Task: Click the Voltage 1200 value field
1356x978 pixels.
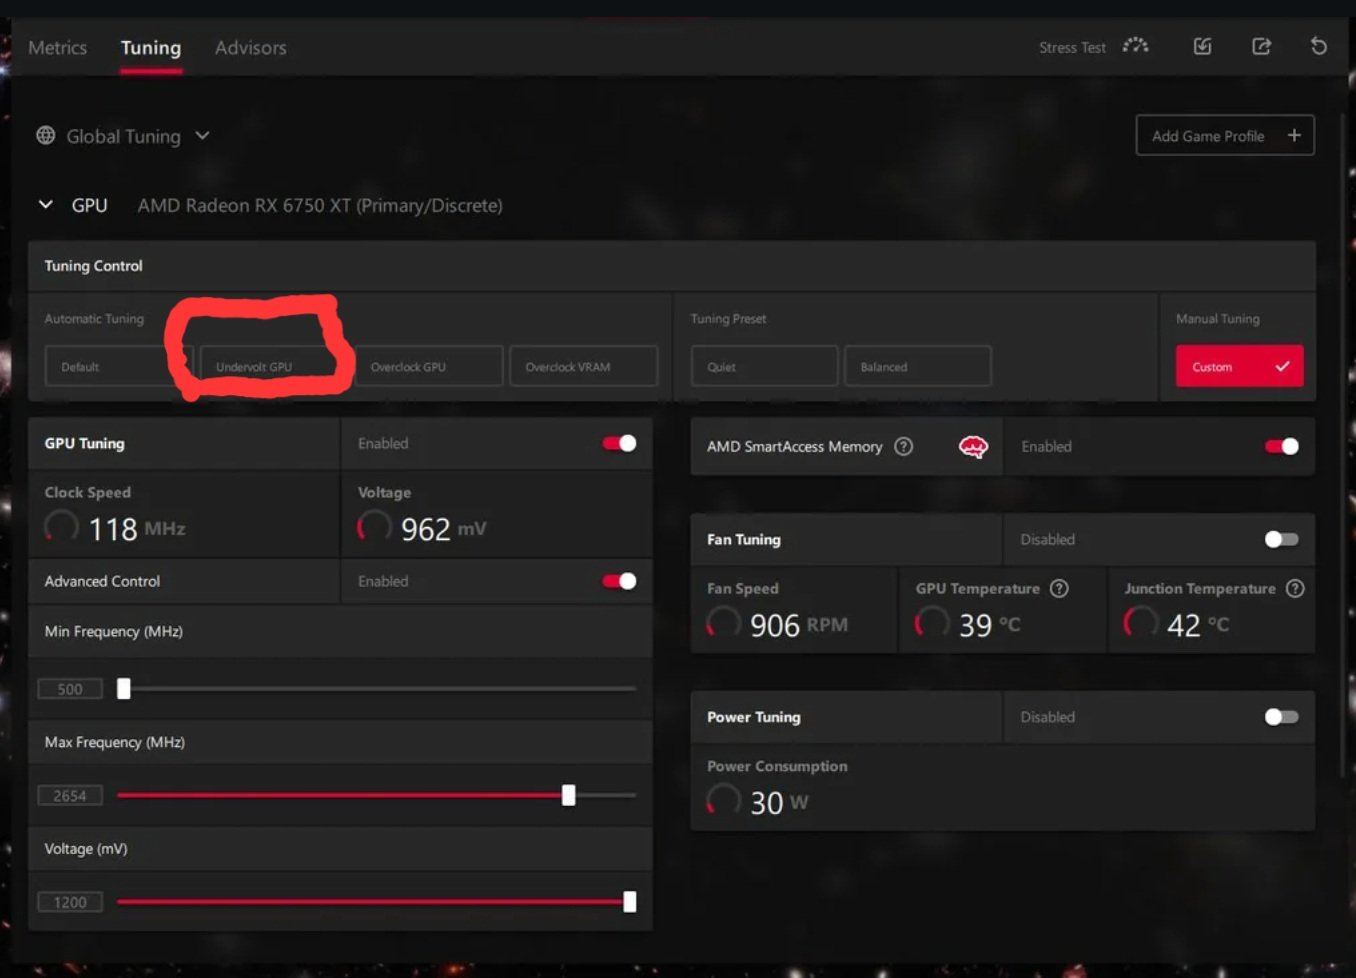Action: coord(70,901)
